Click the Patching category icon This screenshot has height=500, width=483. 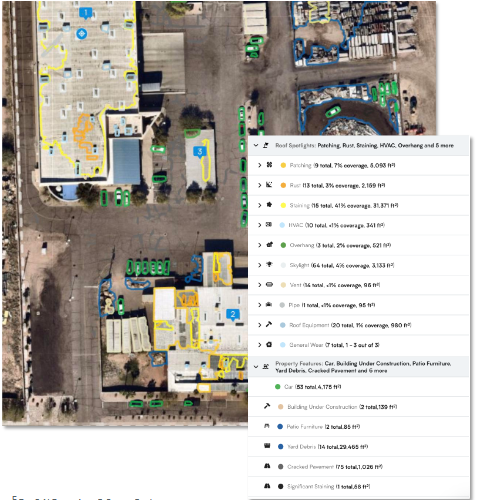(269, 165)
